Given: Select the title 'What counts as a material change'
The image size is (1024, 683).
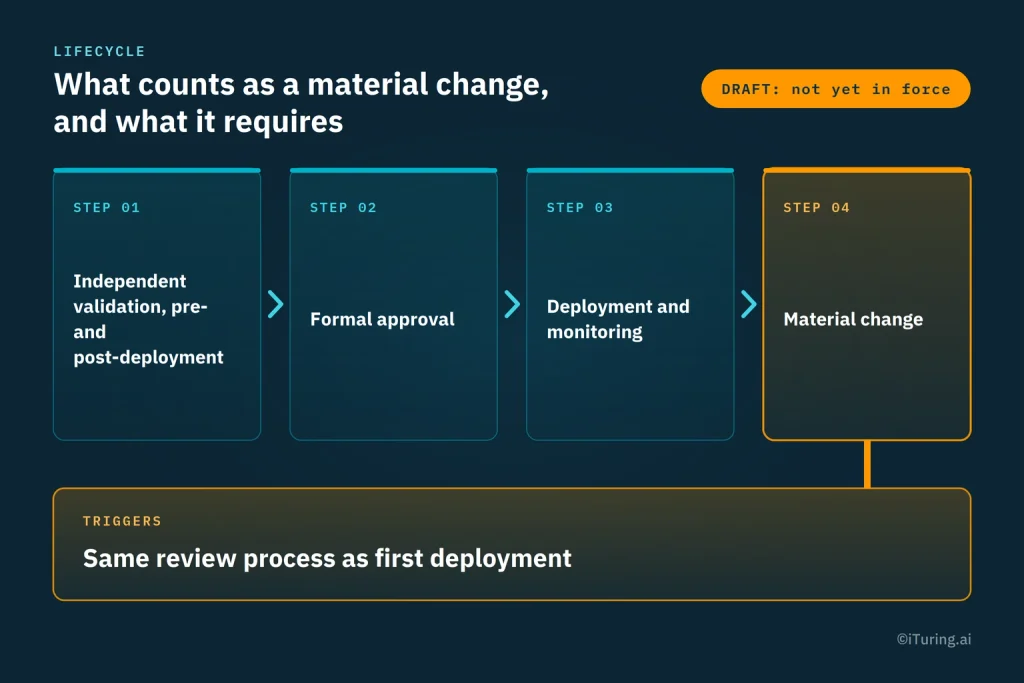Looking at the screenshot, I should 301,103.
